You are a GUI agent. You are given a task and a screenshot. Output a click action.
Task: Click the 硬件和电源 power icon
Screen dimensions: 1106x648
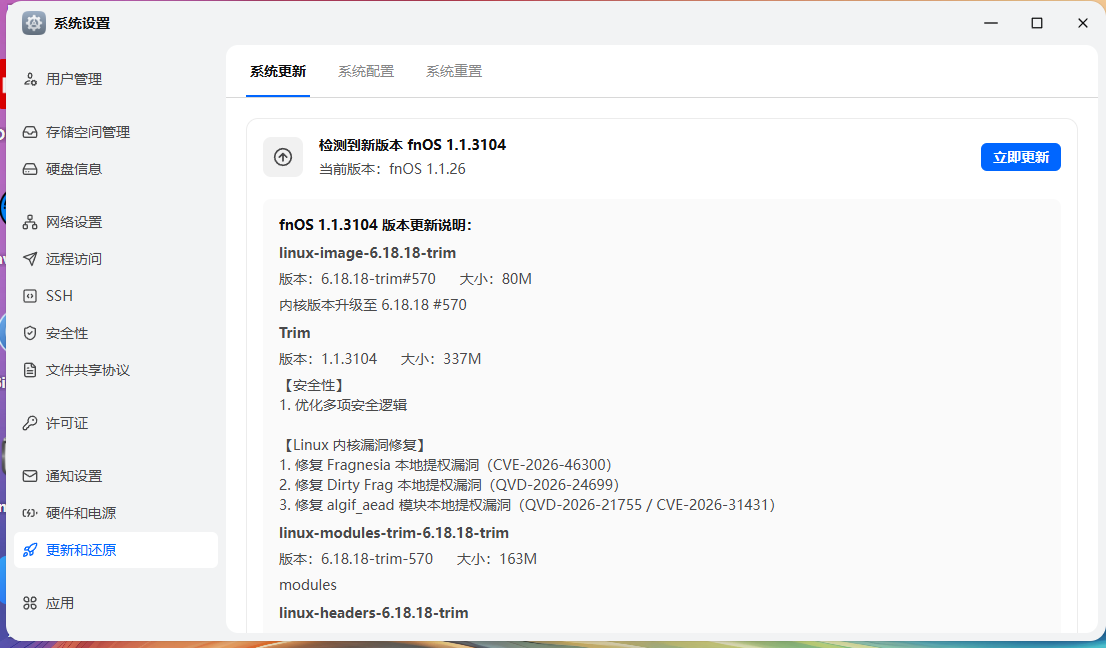point(30,513)
